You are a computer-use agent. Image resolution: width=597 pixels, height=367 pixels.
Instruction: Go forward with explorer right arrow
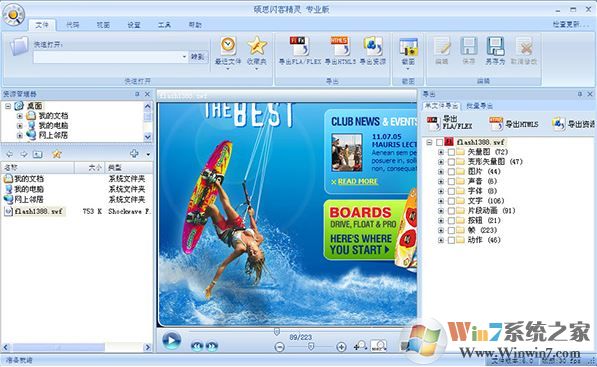24,154
